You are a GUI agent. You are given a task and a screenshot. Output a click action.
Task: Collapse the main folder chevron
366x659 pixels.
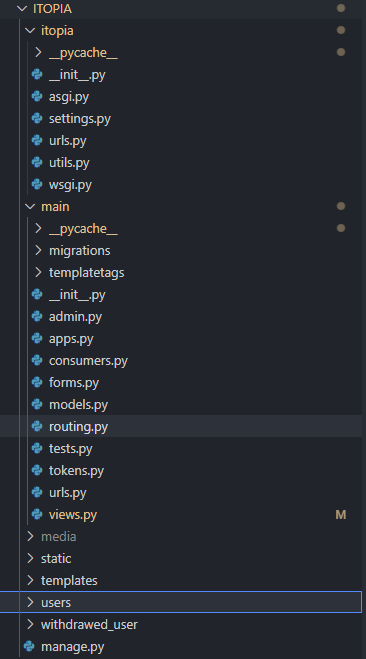30,206
